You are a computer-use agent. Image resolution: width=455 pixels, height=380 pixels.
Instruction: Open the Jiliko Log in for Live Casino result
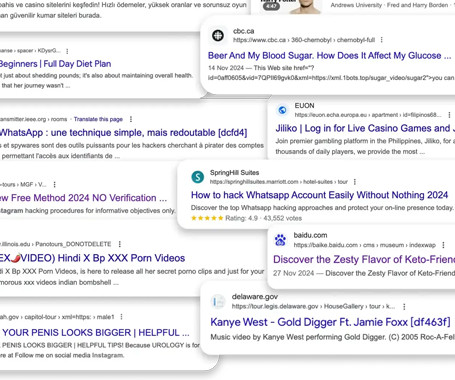[365, 128]
